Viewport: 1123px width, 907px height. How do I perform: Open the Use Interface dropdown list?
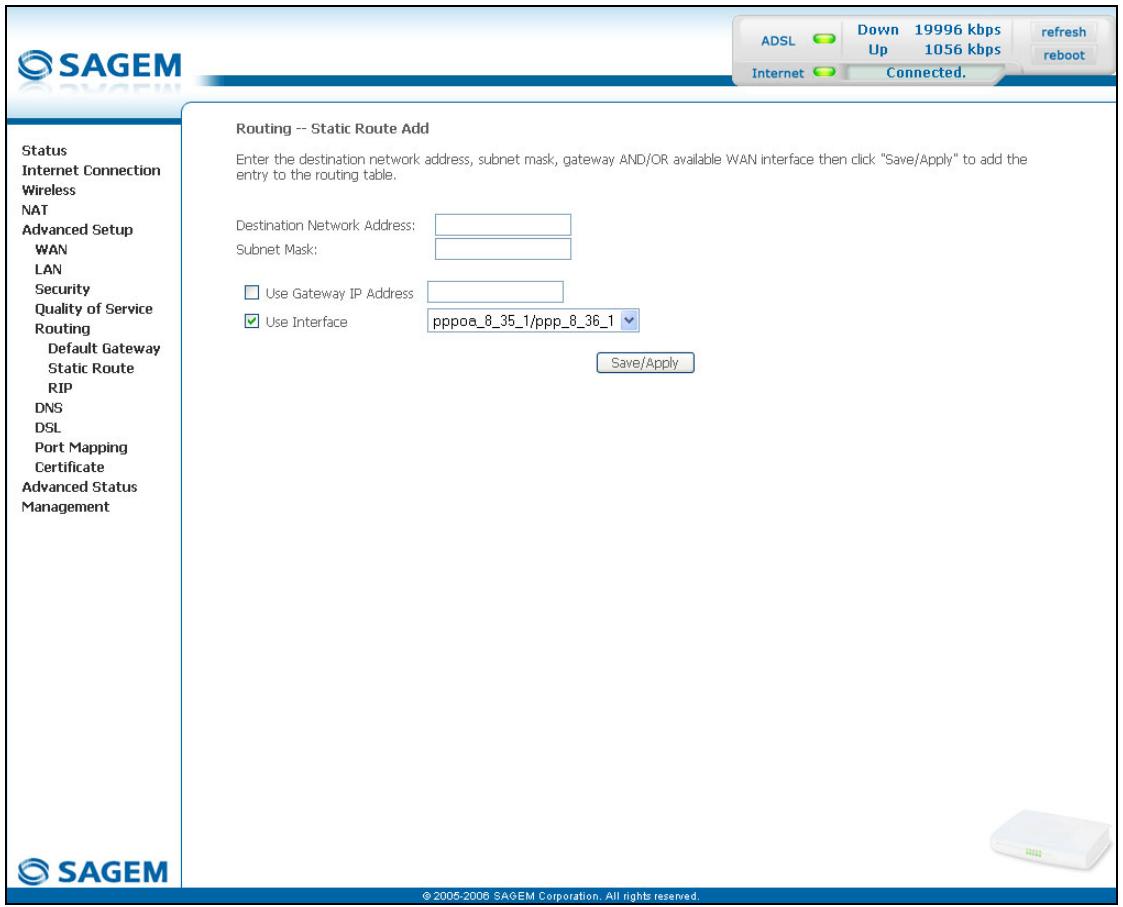(533, 321)
